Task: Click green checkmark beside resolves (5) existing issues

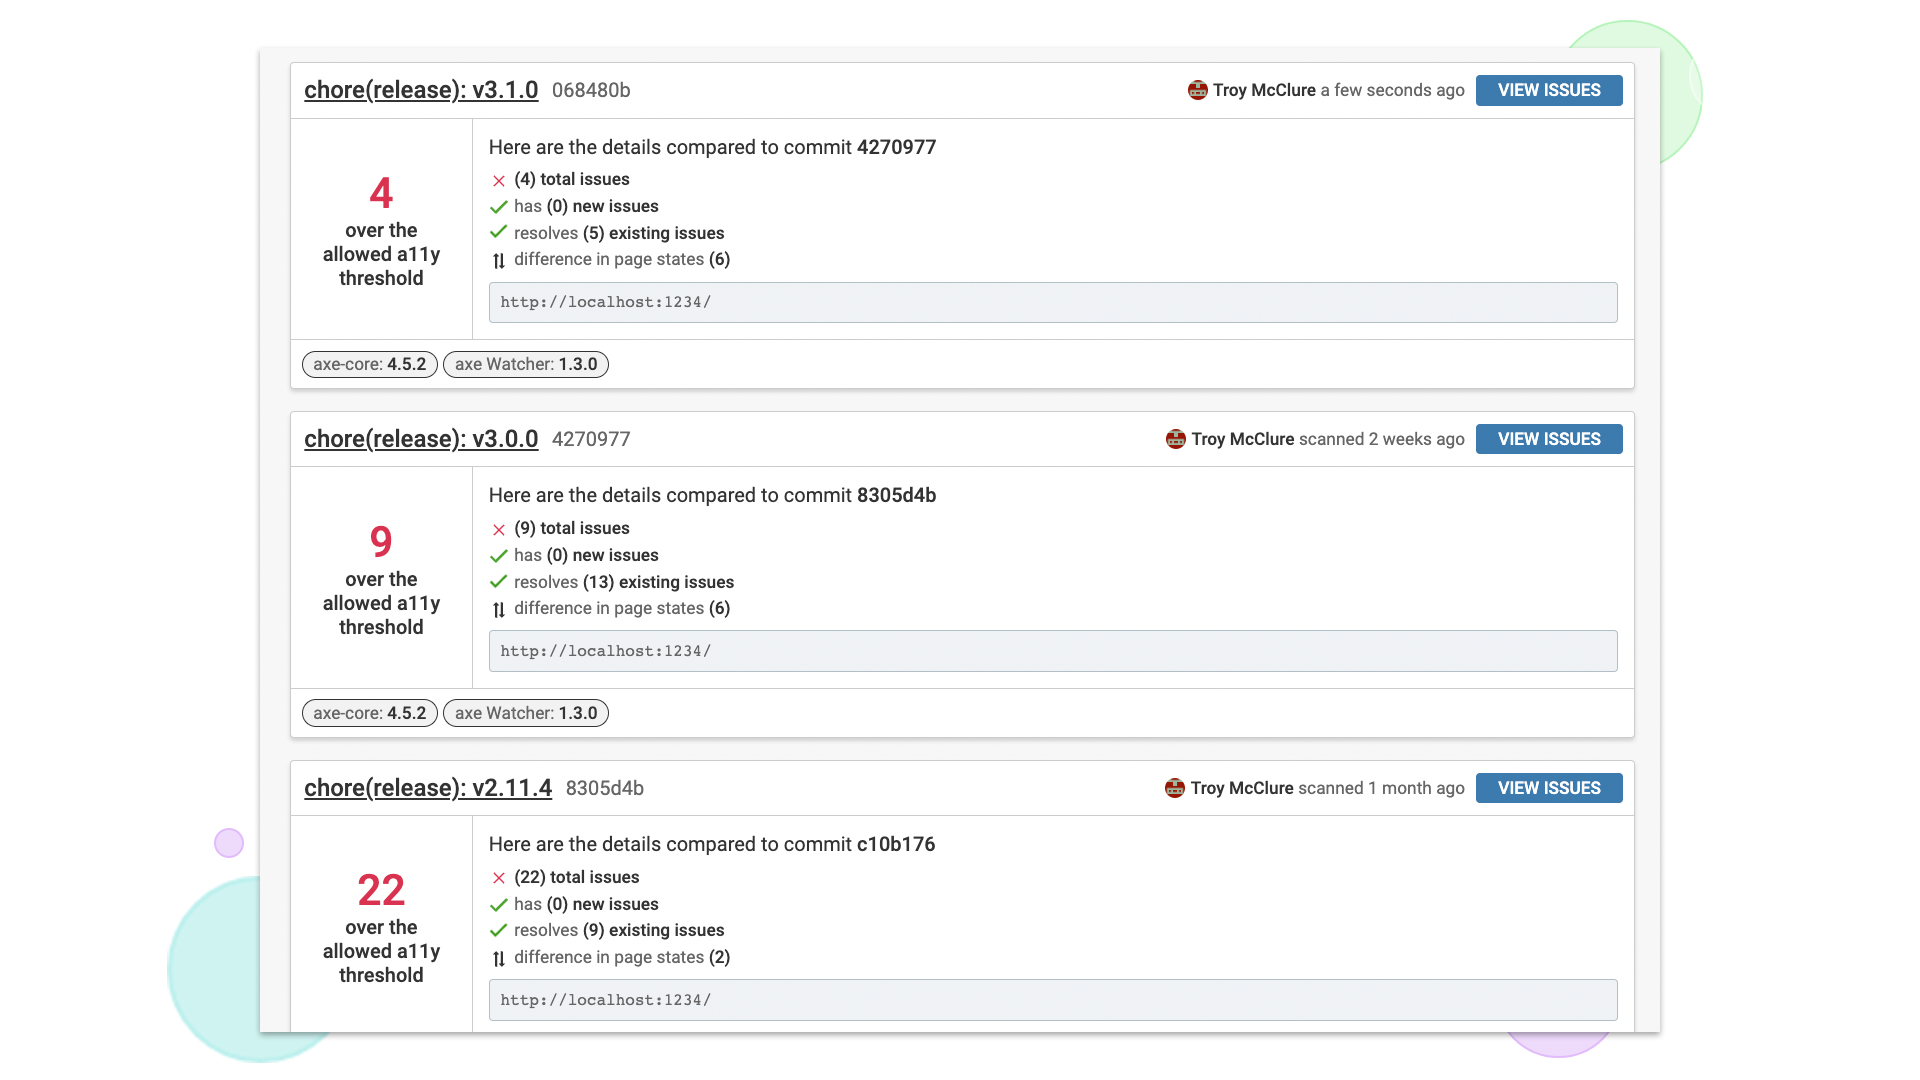Action: click(498, 233)
